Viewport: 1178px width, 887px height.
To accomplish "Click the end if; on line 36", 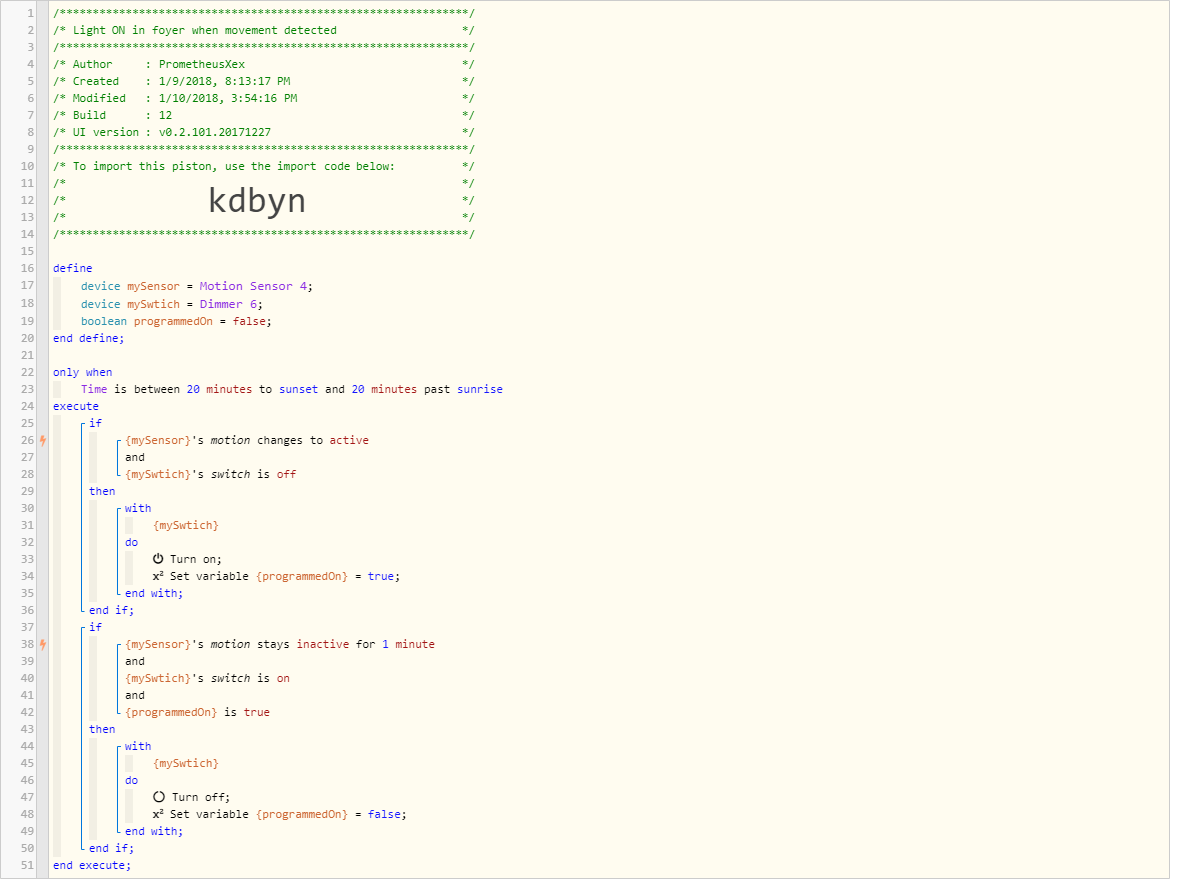I will click(x=111, y=611).
